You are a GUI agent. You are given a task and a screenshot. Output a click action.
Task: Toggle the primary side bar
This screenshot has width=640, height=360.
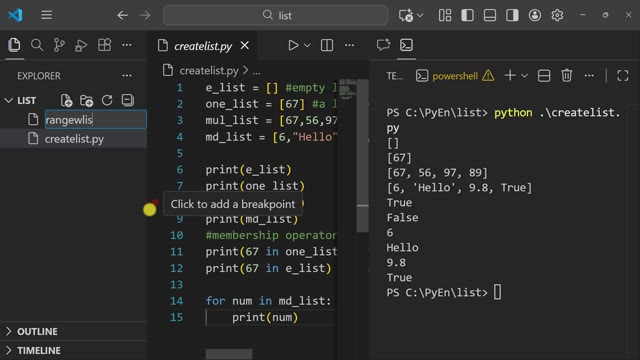[x=467, y=16]
